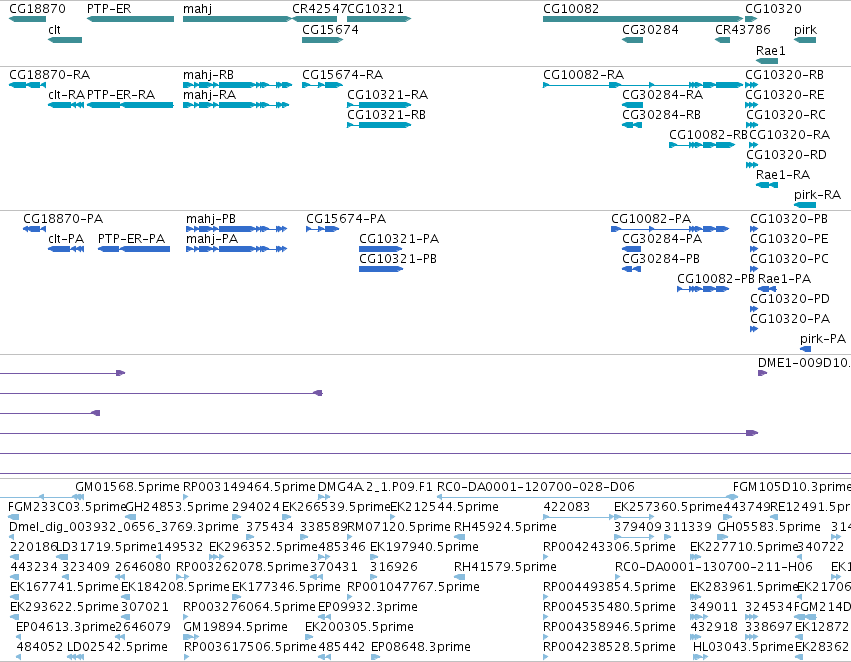Open the CR43786 gene label
The width and height of the screenshot is (851, 662).
(x=742, y=30)
